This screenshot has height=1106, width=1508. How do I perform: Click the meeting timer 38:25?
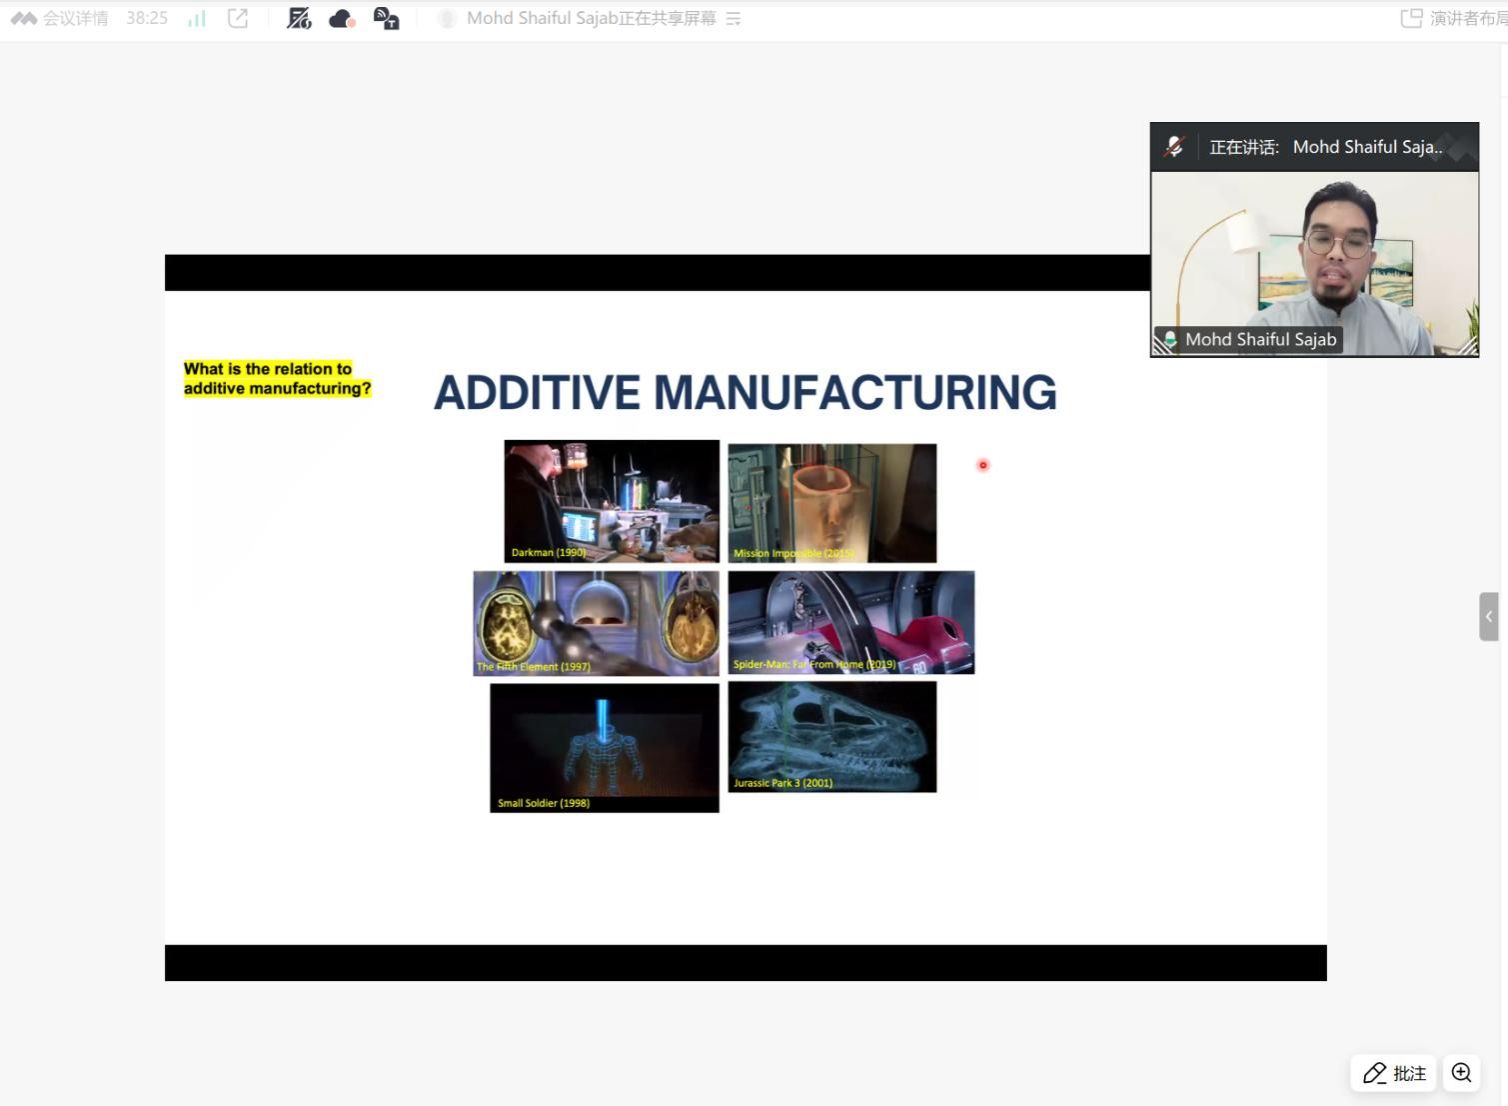coord(147,19)
